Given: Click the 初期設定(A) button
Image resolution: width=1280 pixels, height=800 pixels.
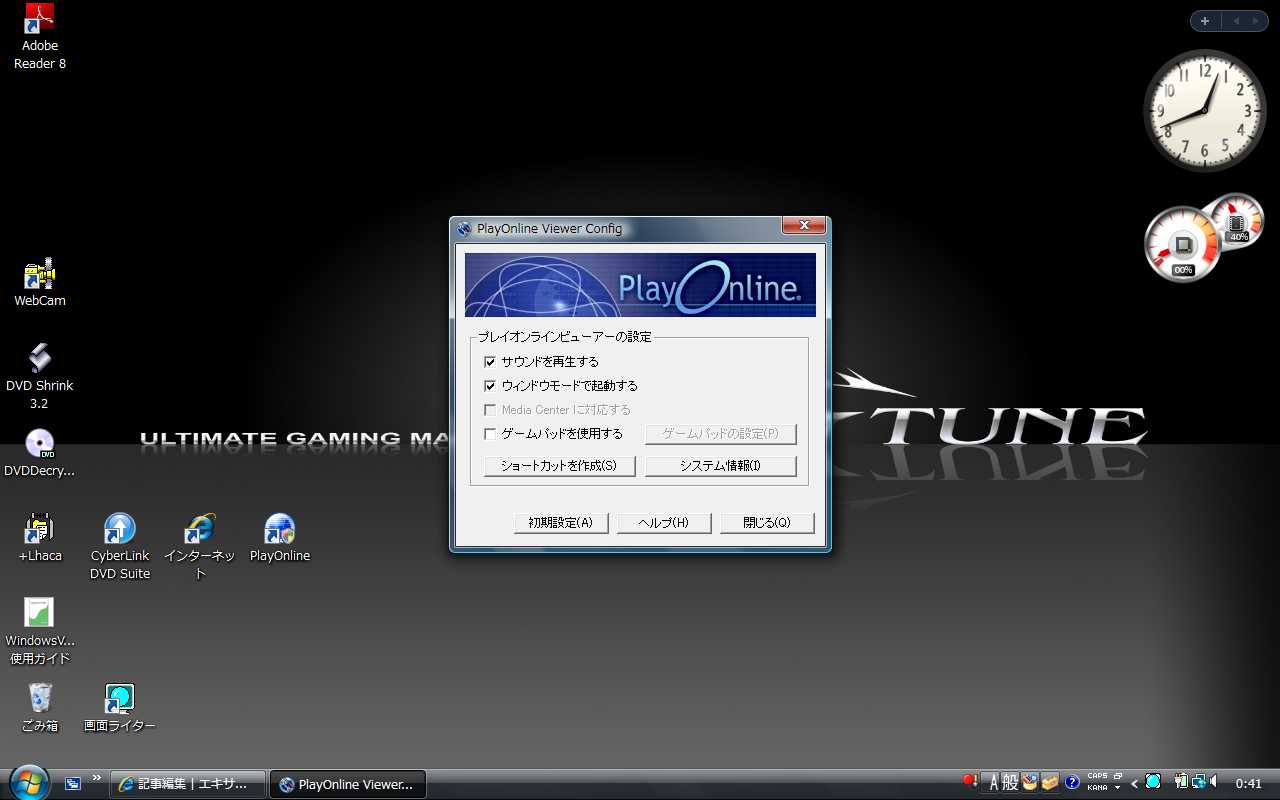Looking at the screenshot, I should coord(561,523).
